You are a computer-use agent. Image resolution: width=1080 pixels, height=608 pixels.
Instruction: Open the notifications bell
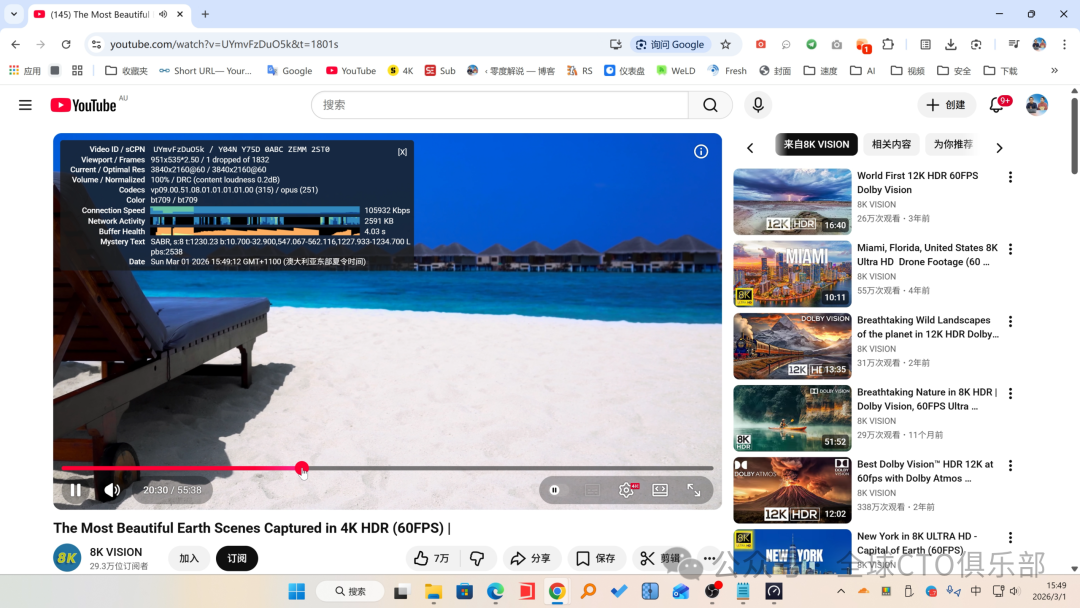pos(997,105)
